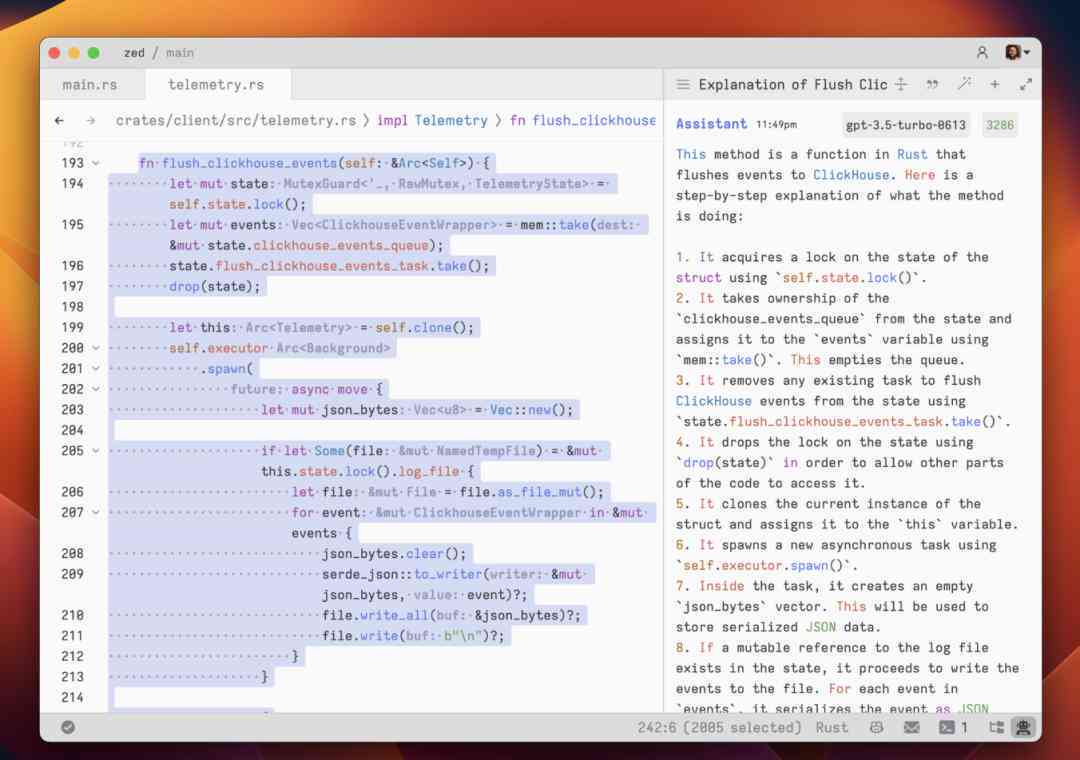The width and height of the screenshot is (1080, 760).
Task: Click the zed project name in title bar
Action: point(134,52)
